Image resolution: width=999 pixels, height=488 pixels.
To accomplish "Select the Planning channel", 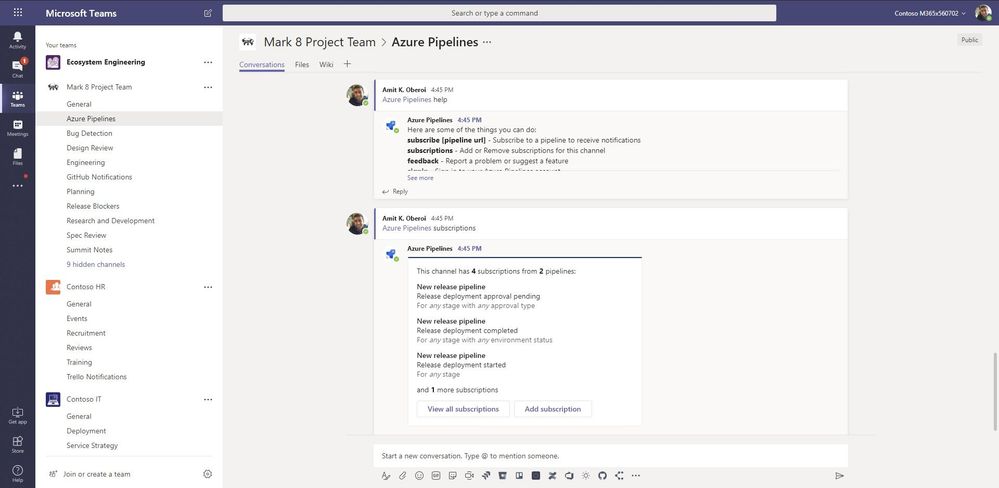I will 80,192.
